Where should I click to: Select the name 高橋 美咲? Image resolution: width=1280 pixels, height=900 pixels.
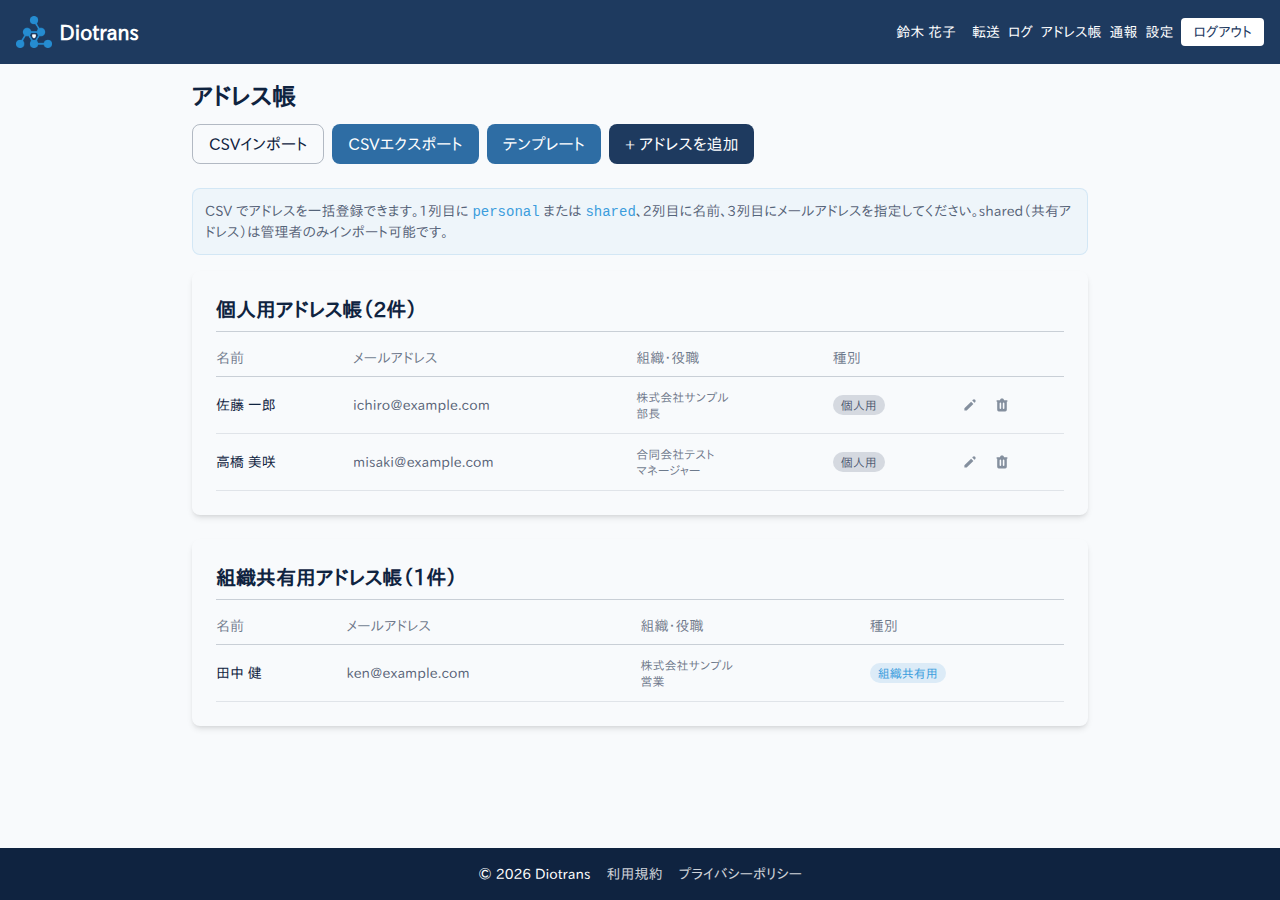246,462
